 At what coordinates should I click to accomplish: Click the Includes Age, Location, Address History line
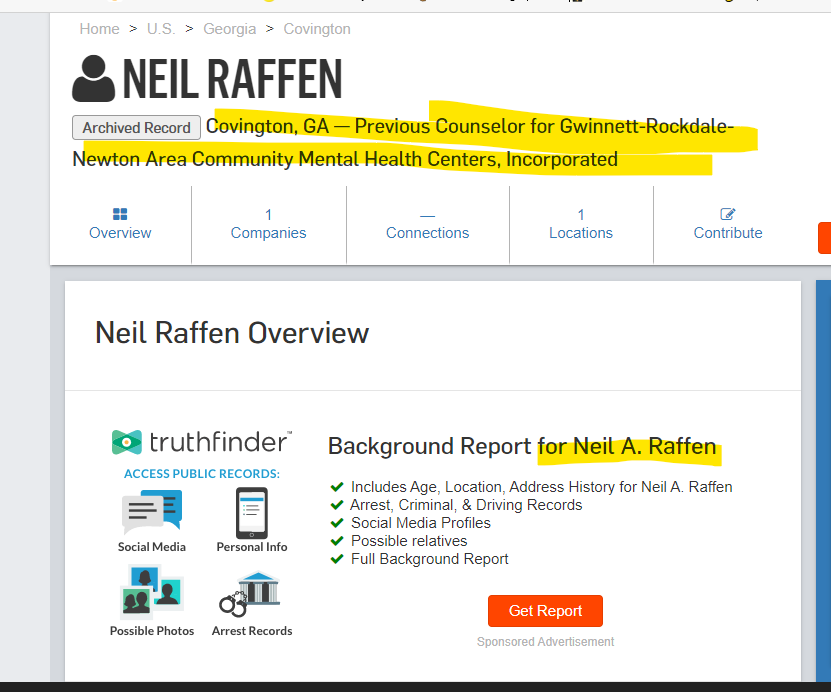[541, 487]
